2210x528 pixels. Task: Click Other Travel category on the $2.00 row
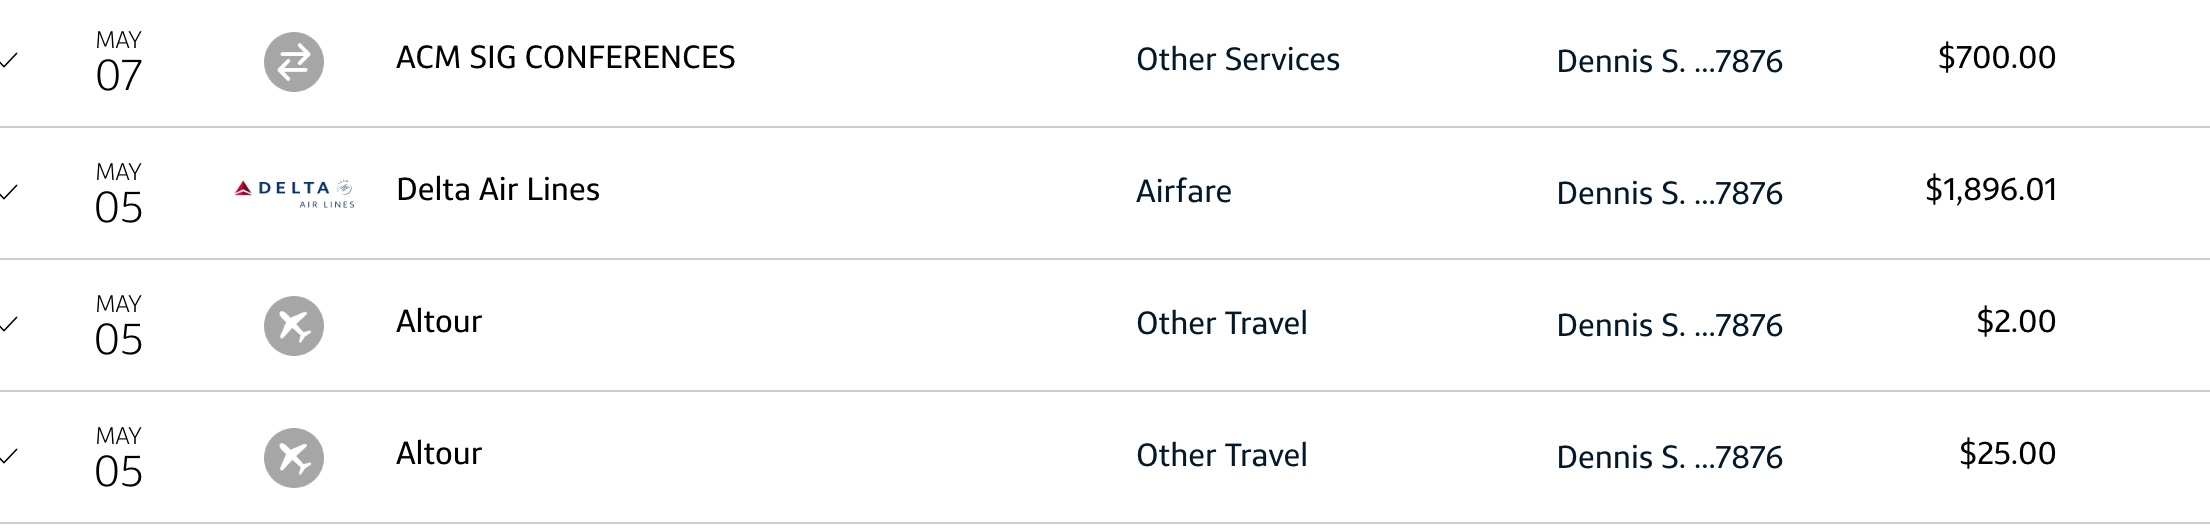click(x=1221, y=324)
